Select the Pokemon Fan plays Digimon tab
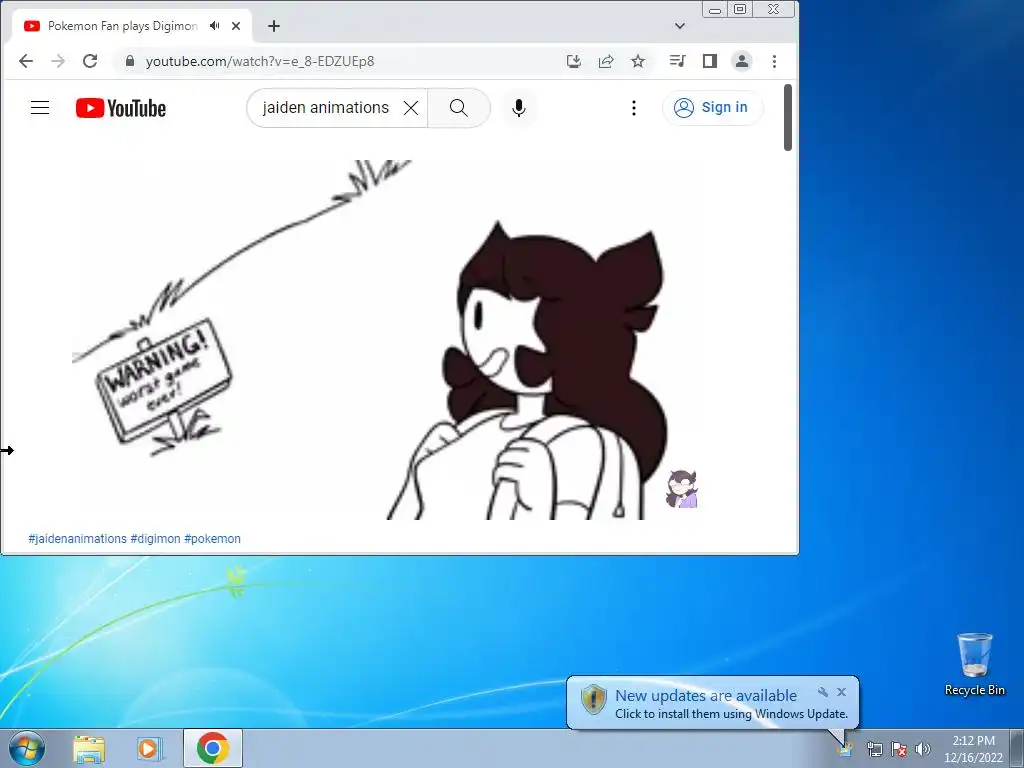The height and width of the screenshot is (768, 1024). click(x=122, y=26)
